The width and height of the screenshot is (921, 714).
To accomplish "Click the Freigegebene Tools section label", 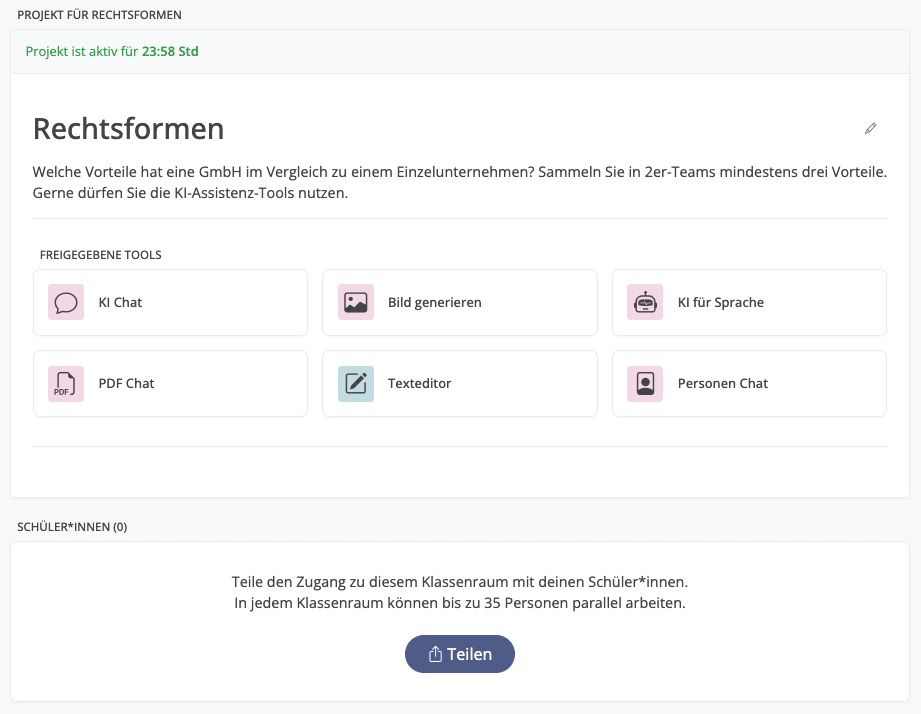I will tap(100, 255).
